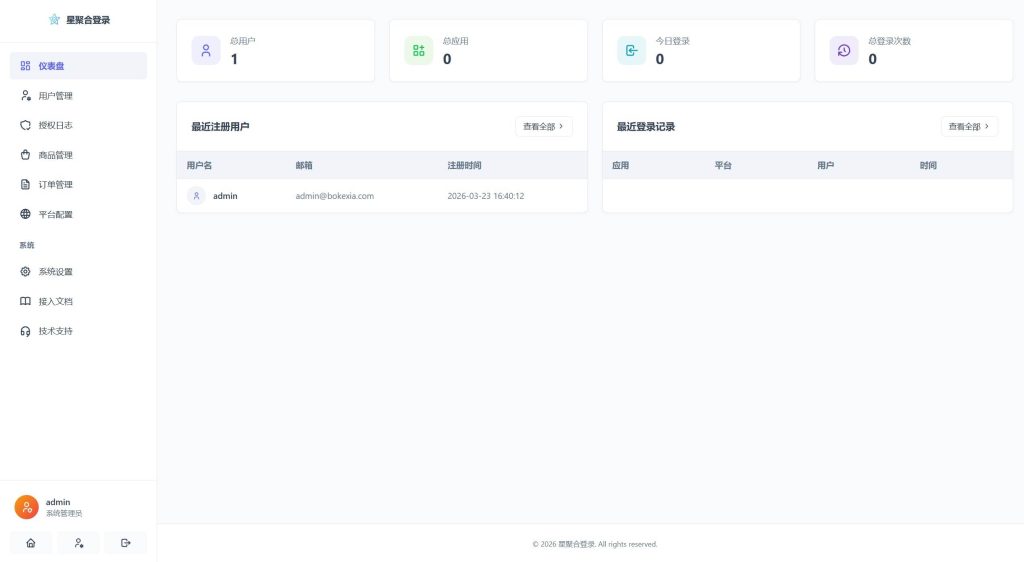1024x562 pixels.
Task: Click the orange admin avatar in the sidebar
Action: tap(27, 507)
